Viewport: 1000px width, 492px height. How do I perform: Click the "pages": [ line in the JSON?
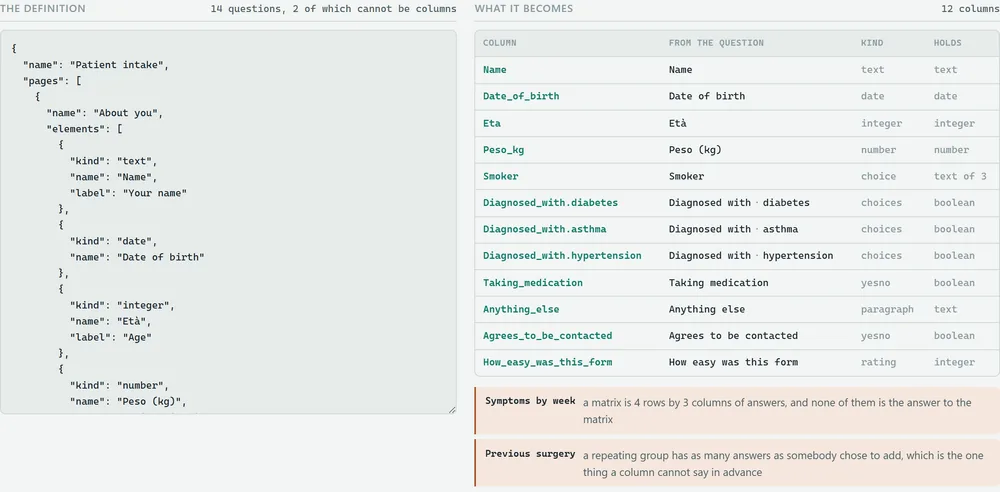pyautogui.click(x=52, y=80)
